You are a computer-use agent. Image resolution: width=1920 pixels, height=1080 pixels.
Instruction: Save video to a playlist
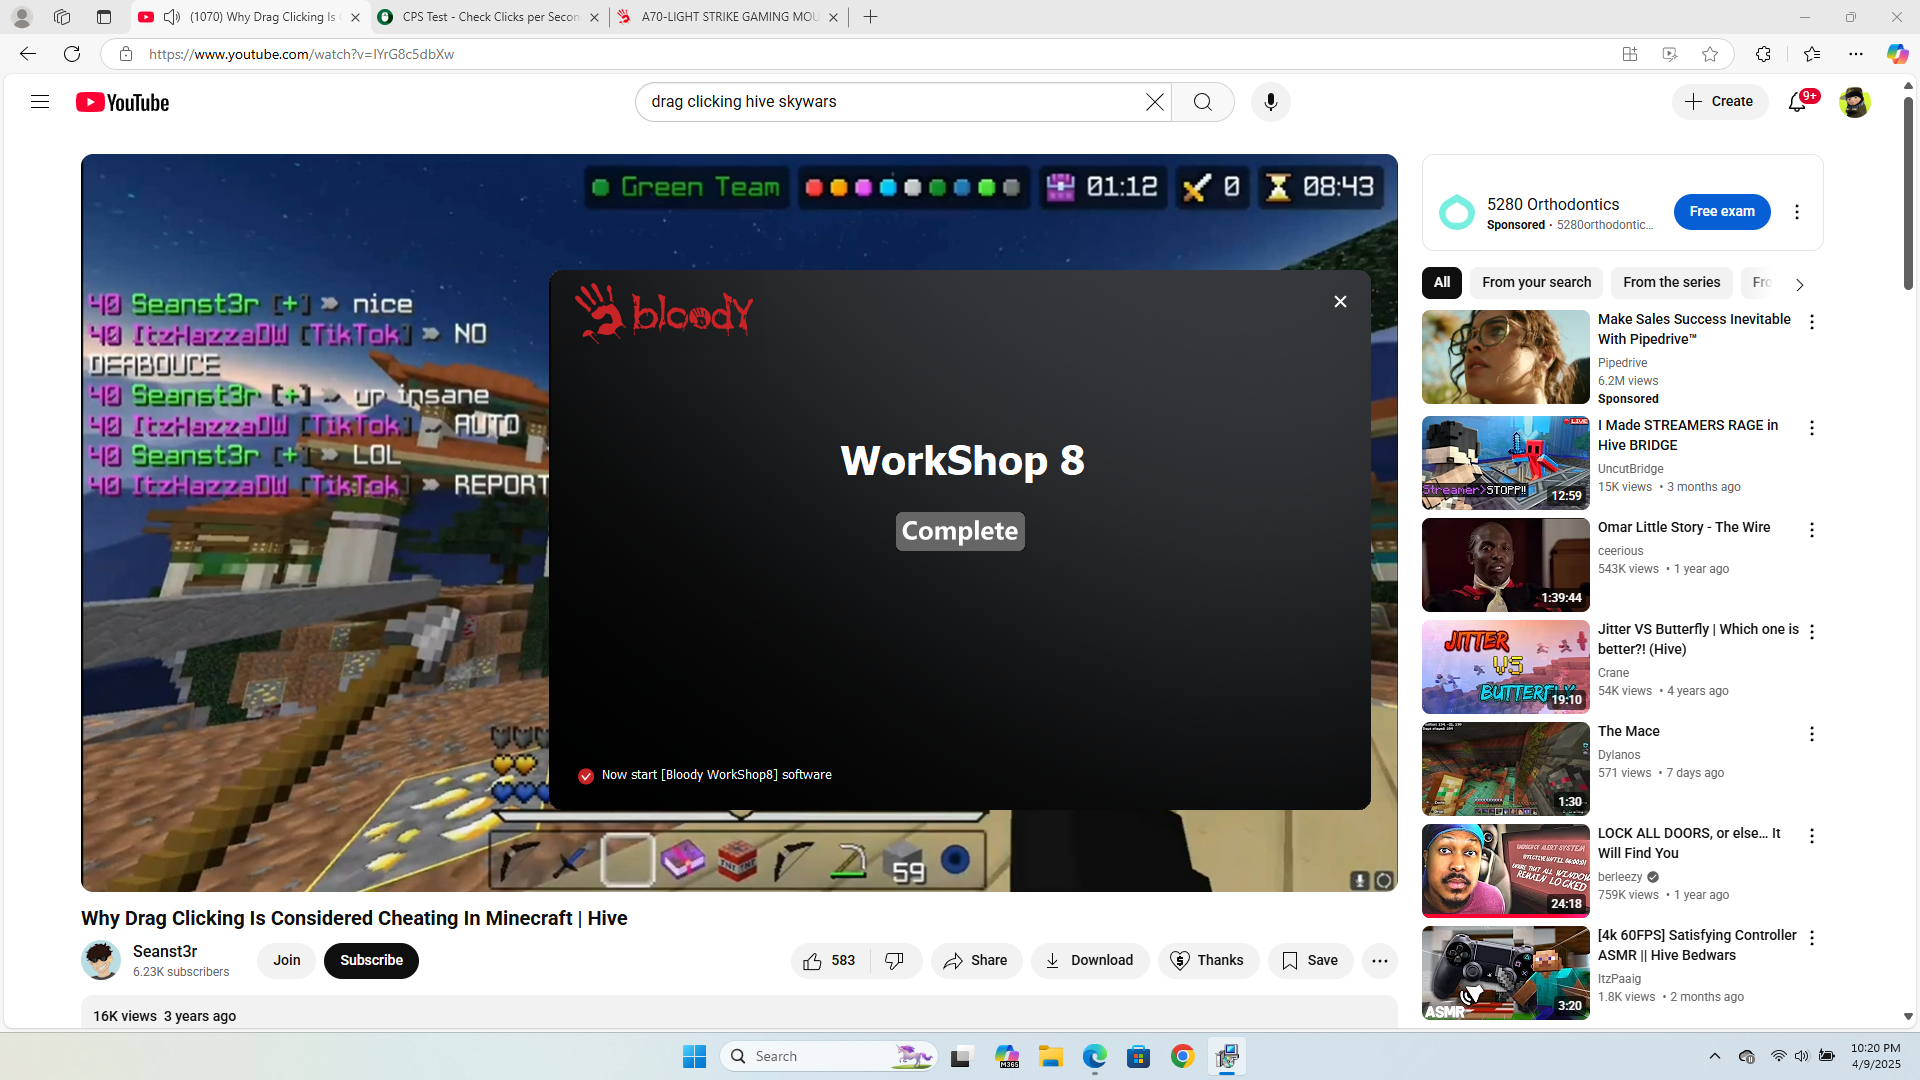point(1311,961)
